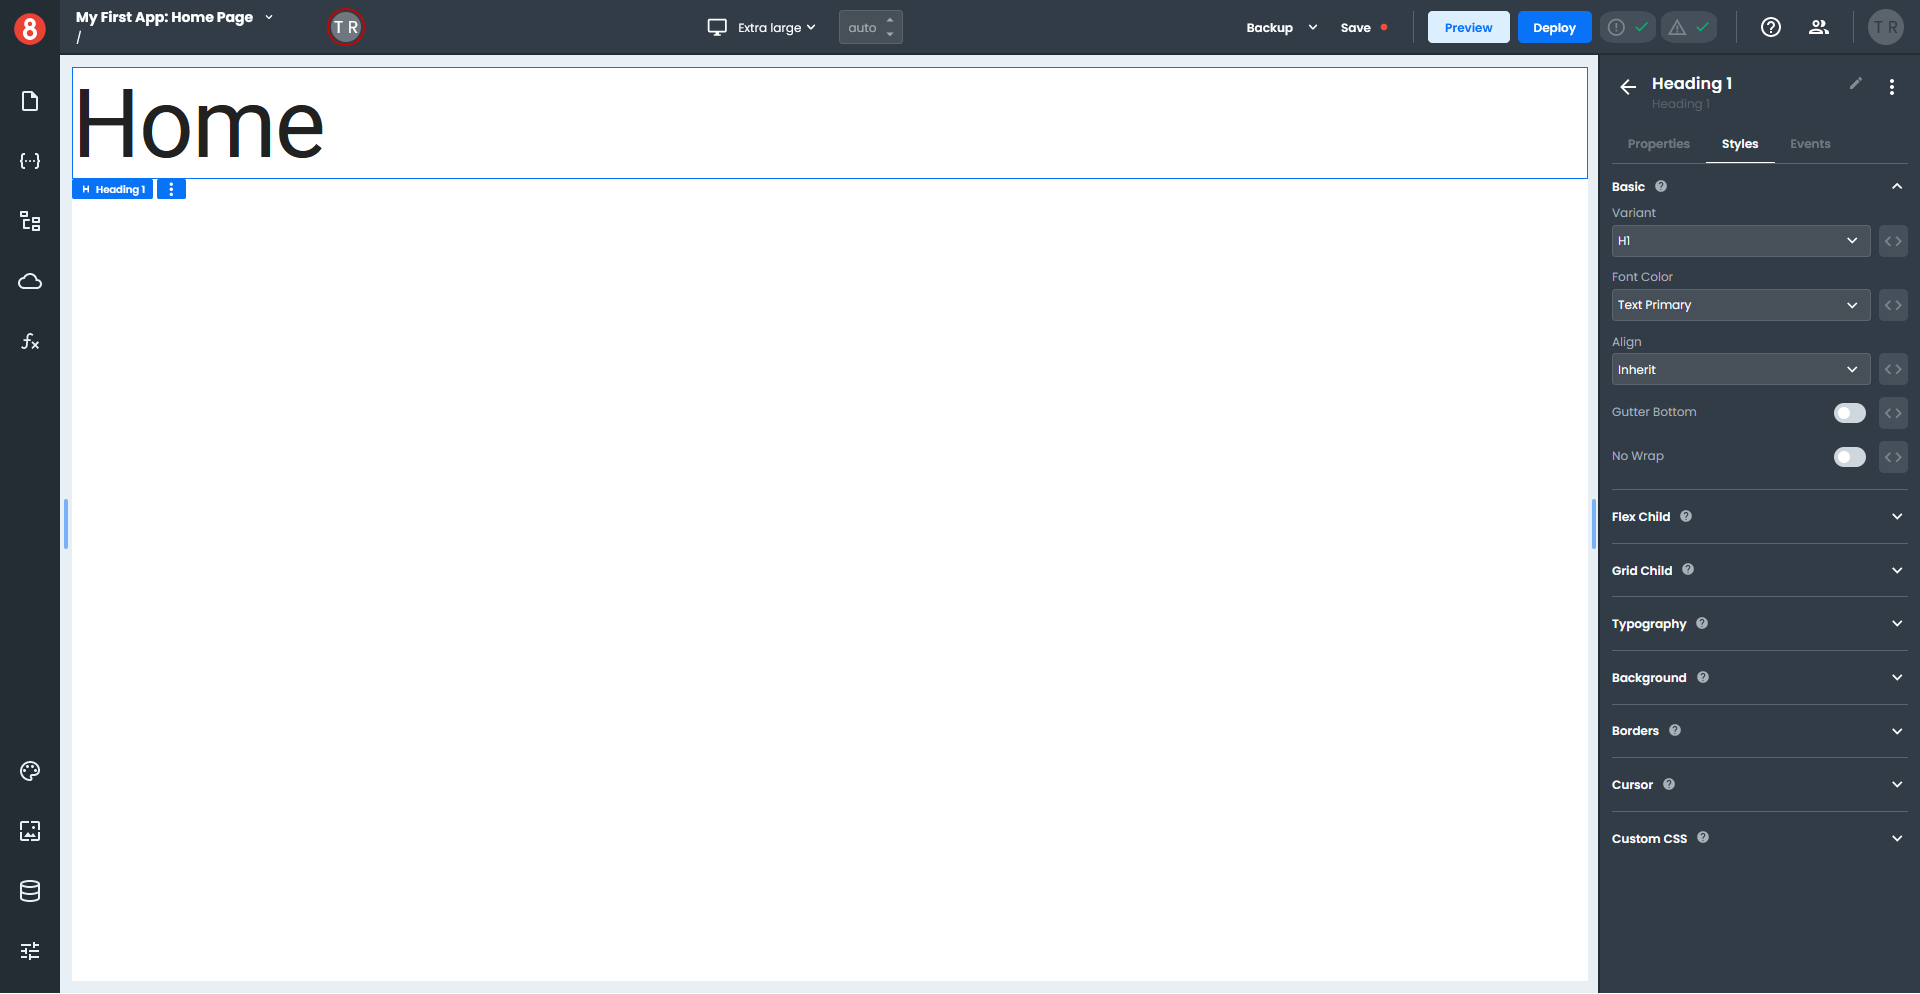Open the Theme palette icon

[30, 771]
